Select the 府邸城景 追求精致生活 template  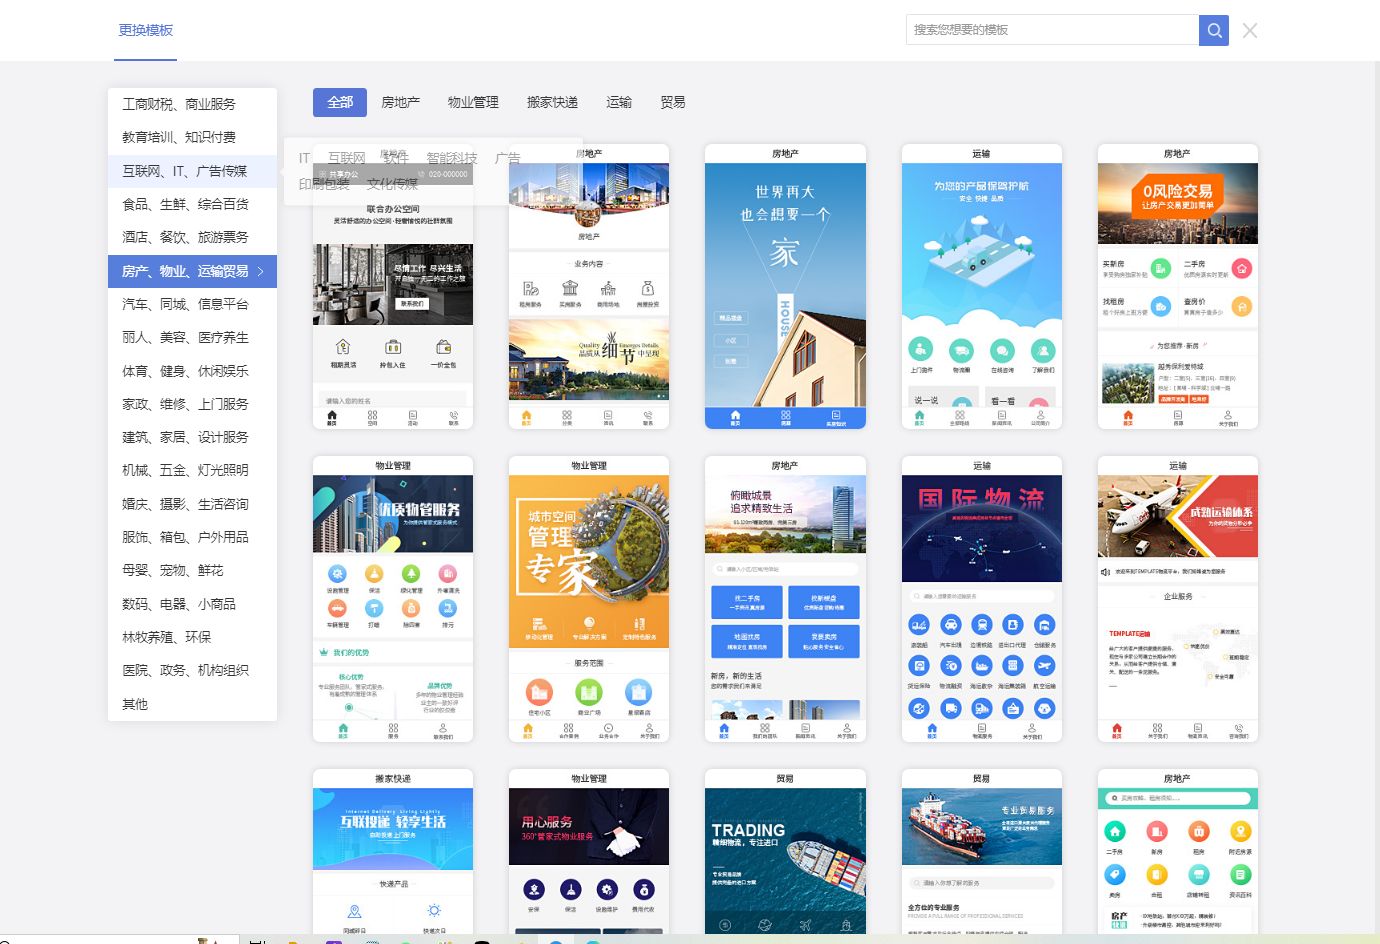[x=785, y=599]
